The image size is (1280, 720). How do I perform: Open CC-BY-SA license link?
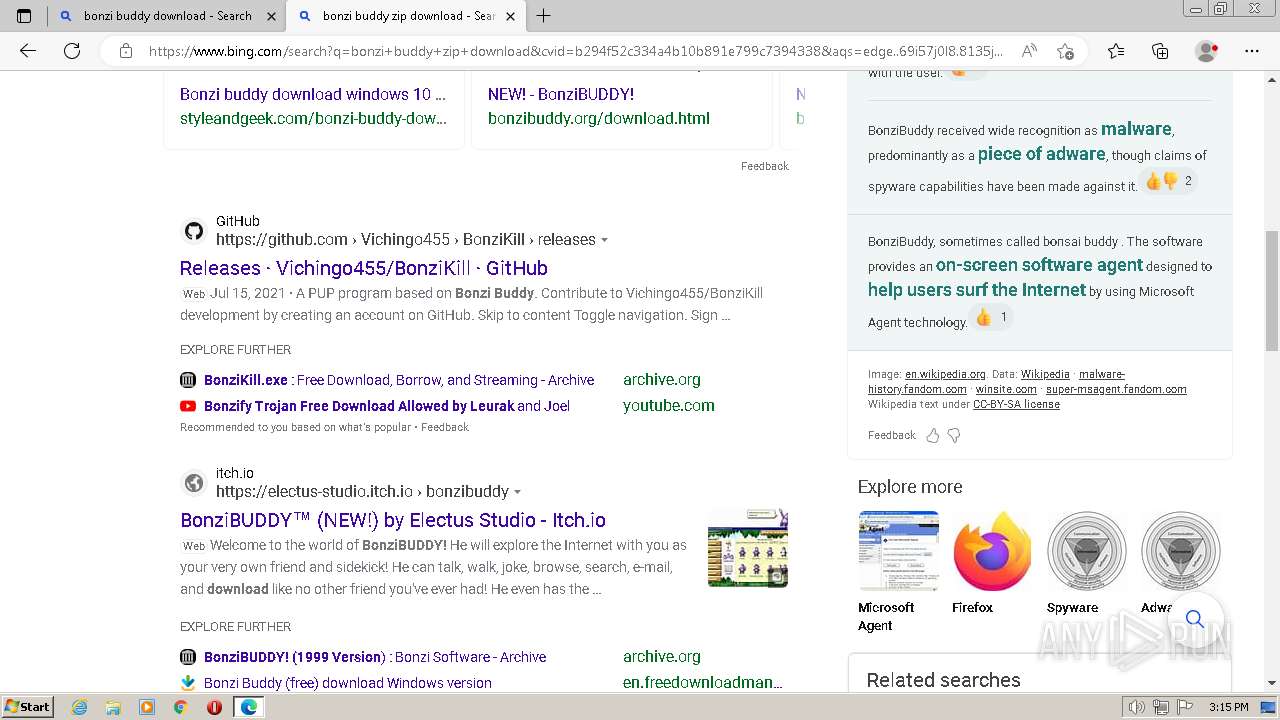1016,405
